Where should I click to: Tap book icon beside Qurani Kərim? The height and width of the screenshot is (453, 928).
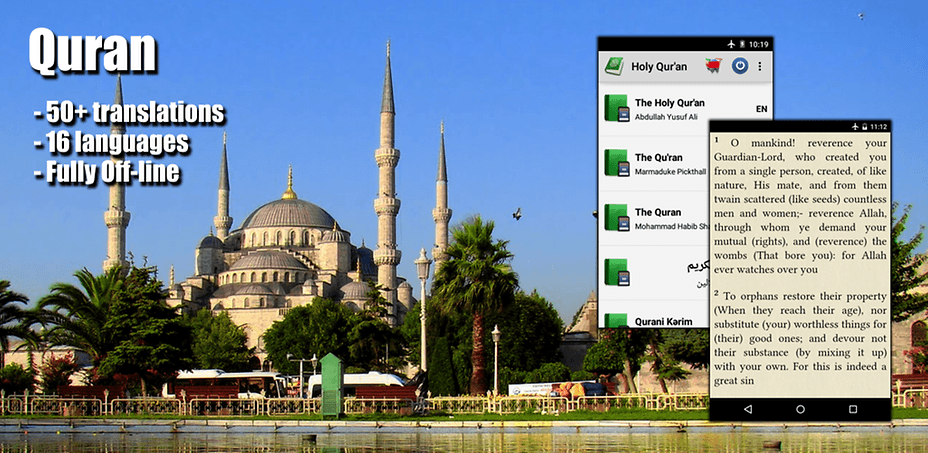coord(616,320)
